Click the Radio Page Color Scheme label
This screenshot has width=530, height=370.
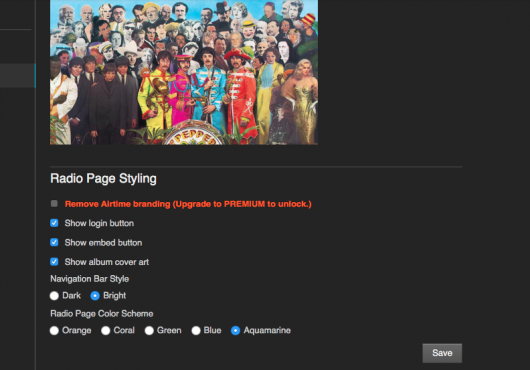click(102, 314)
